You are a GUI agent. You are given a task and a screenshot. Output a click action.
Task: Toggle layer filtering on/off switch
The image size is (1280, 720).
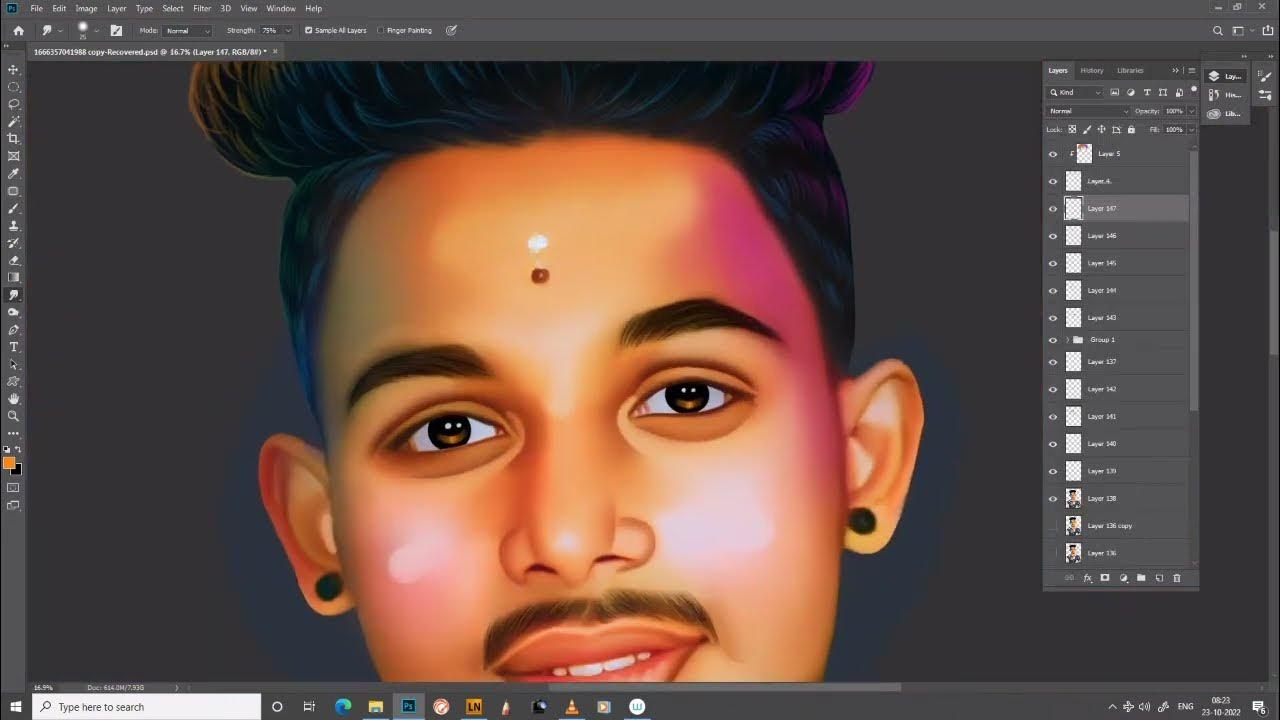1193,91
